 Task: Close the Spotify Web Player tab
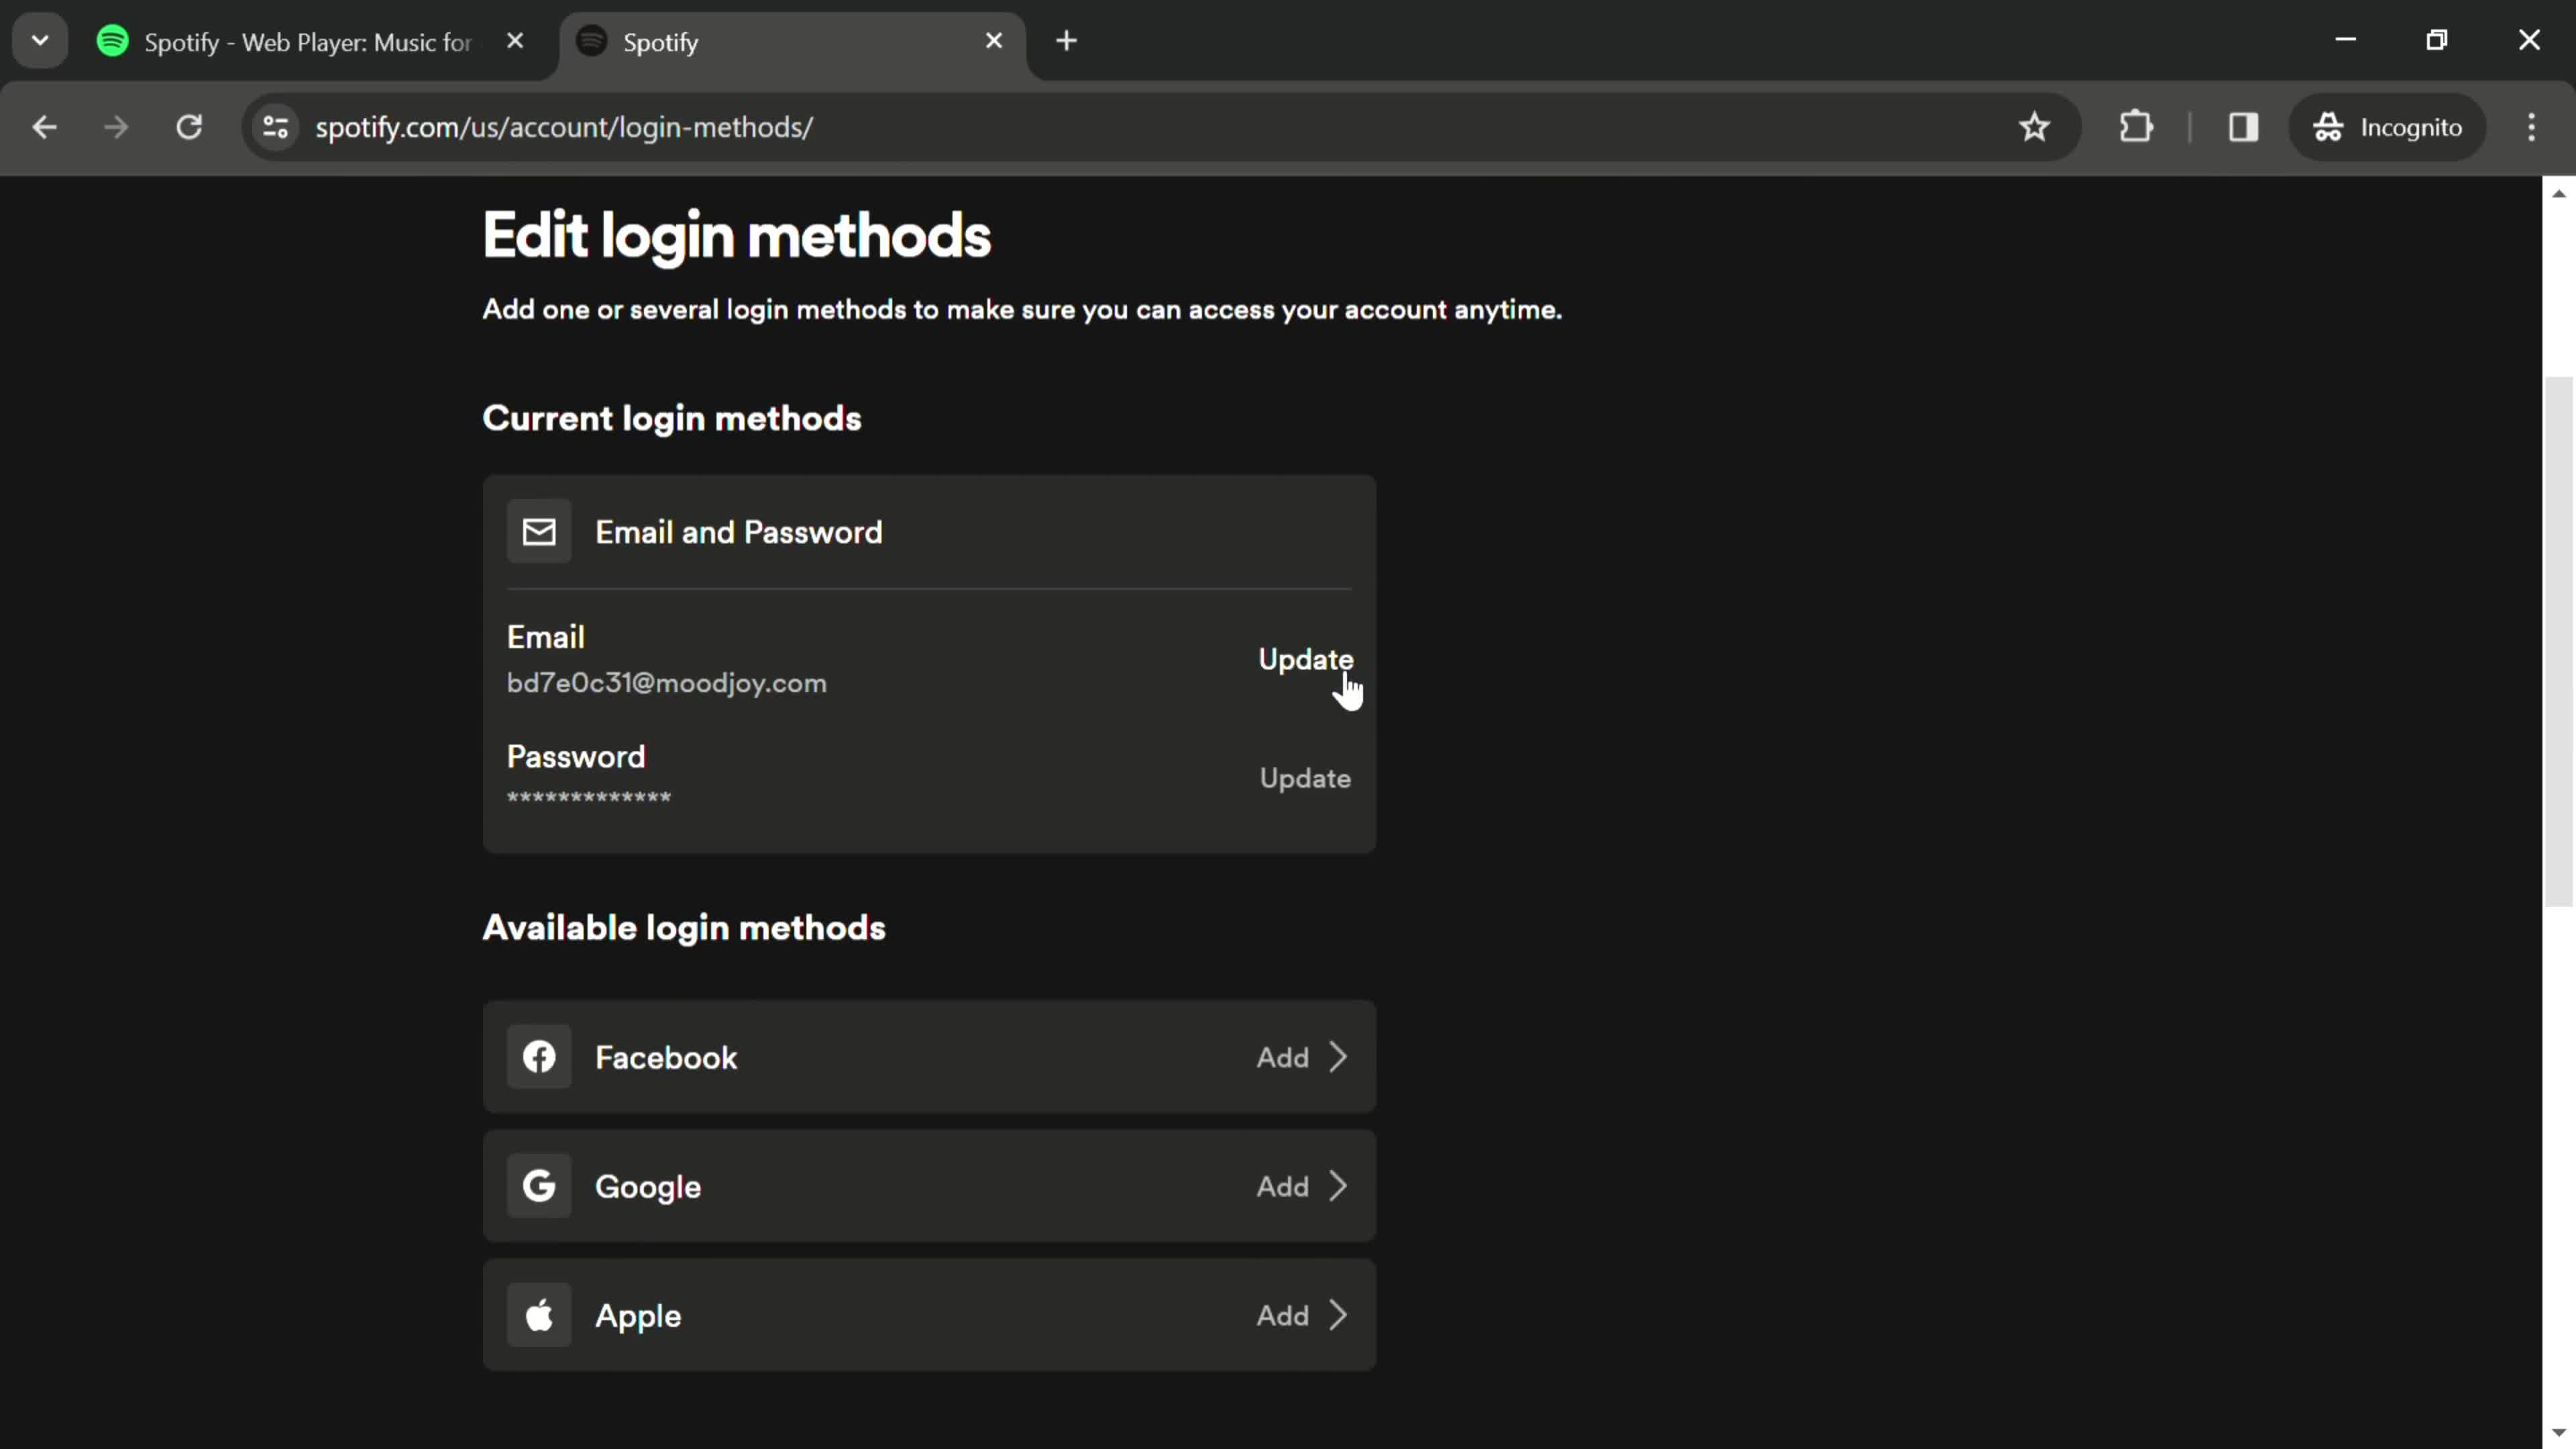(x=515, y=41)
